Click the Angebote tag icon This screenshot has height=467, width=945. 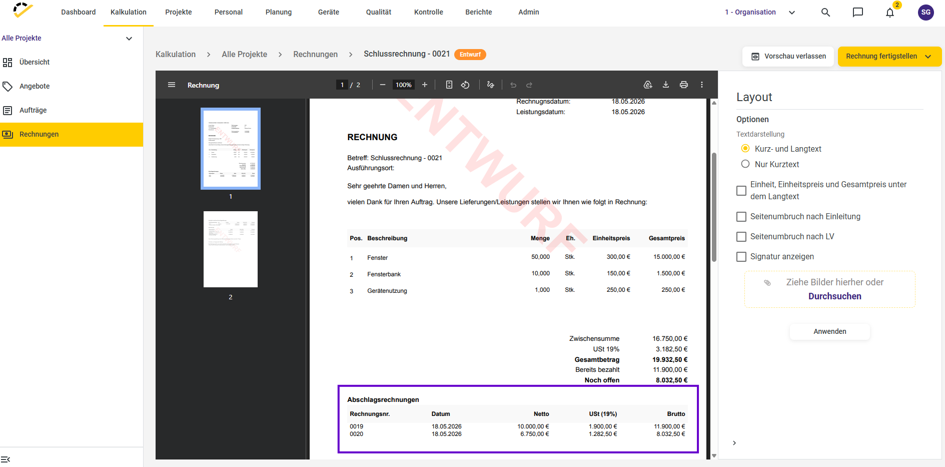pyautogui.click(x=7, y=86)
